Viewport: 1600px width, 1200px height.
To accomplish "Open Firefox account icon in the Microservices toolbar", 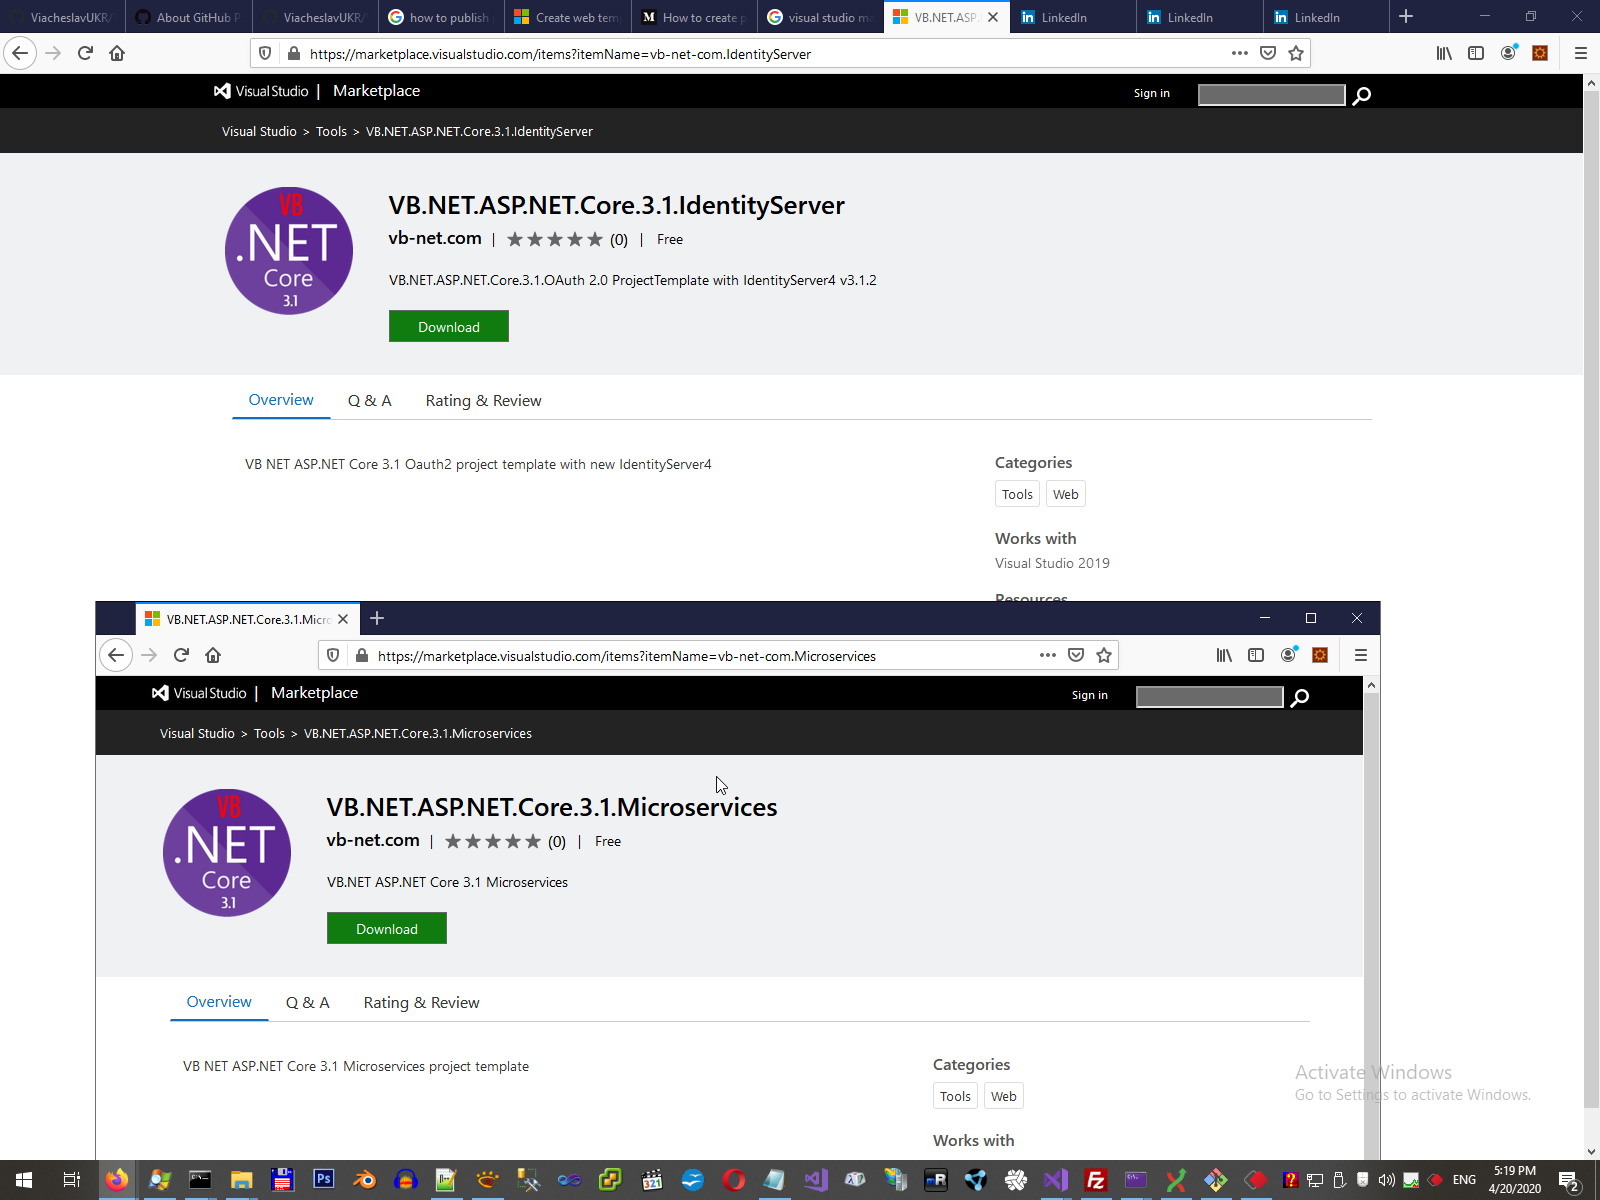I will tap(1288, 655).
